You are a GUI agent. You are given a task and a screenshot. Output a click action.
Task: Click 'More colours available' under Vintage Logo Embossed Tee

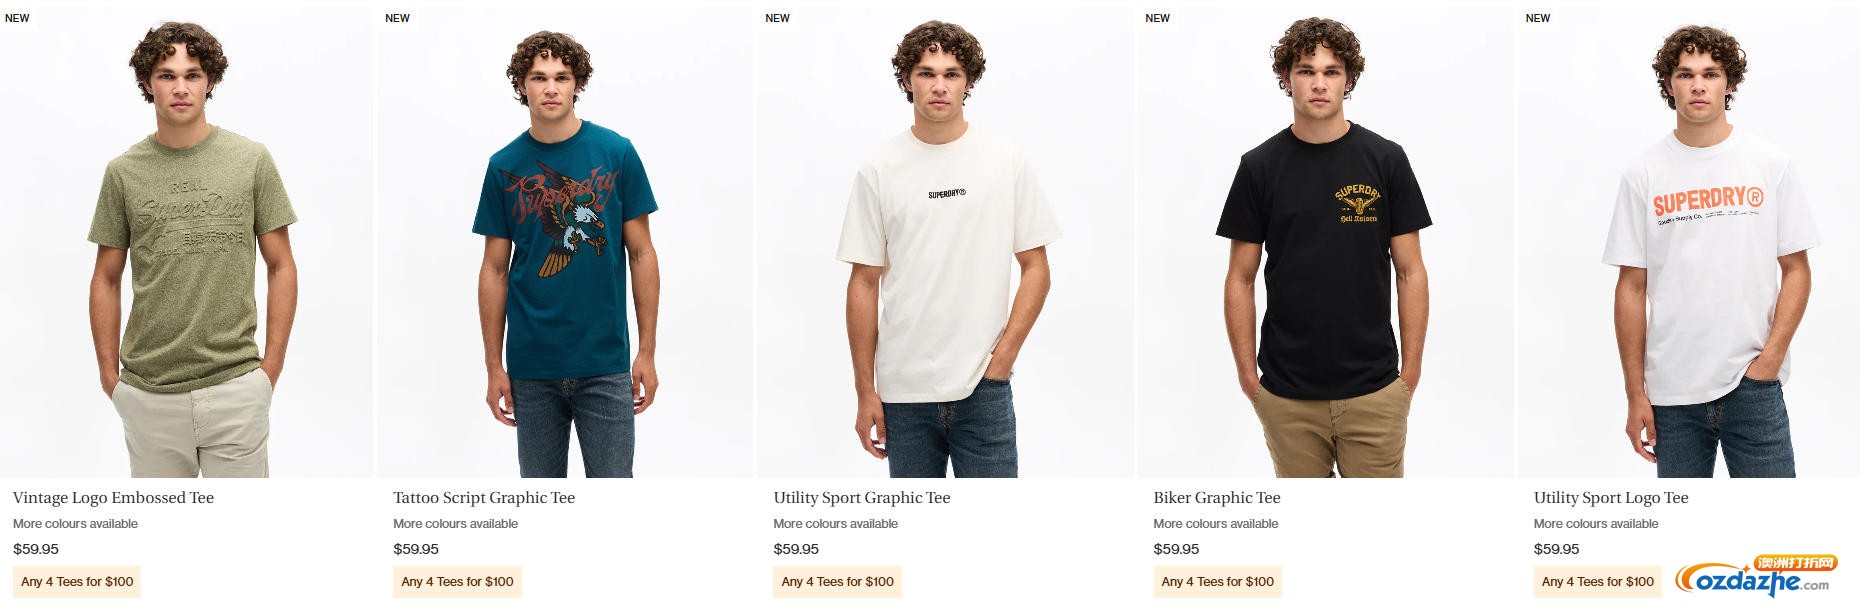click(75, 524)
